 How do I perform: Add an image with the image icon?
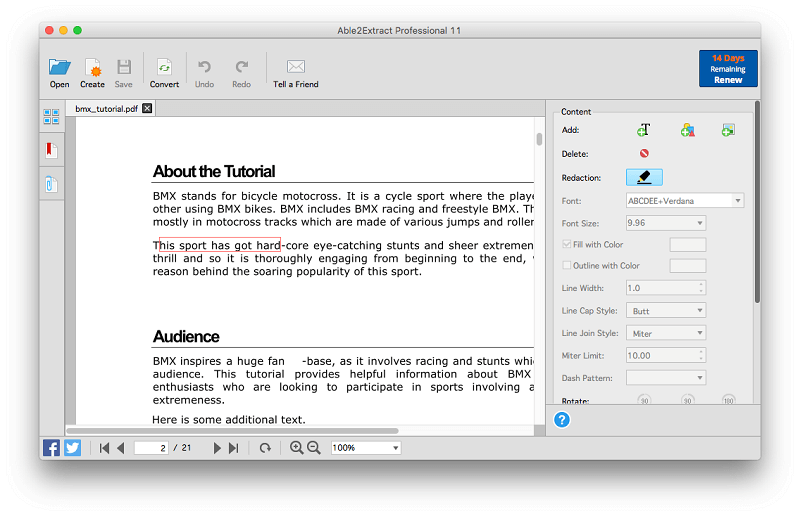coord(728,130)
